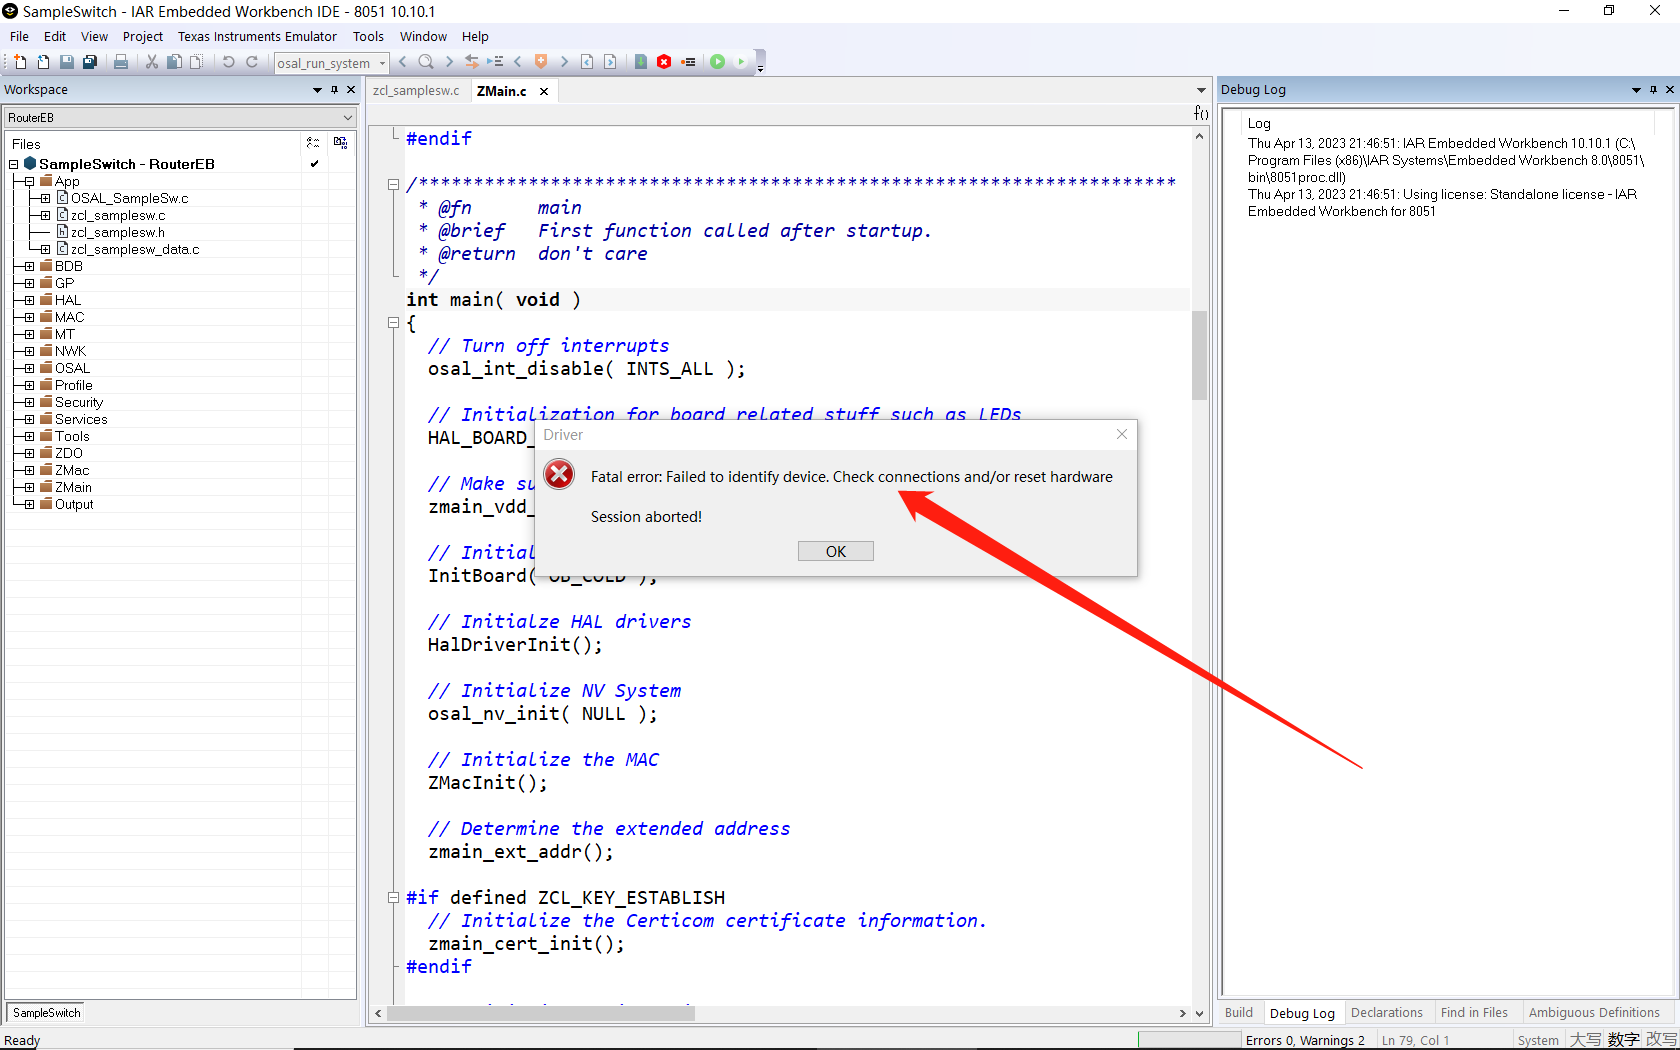Toggle code fold at main function brace
The height and width of the screenshot is (1050, 1680).
[x=393, y=323]
